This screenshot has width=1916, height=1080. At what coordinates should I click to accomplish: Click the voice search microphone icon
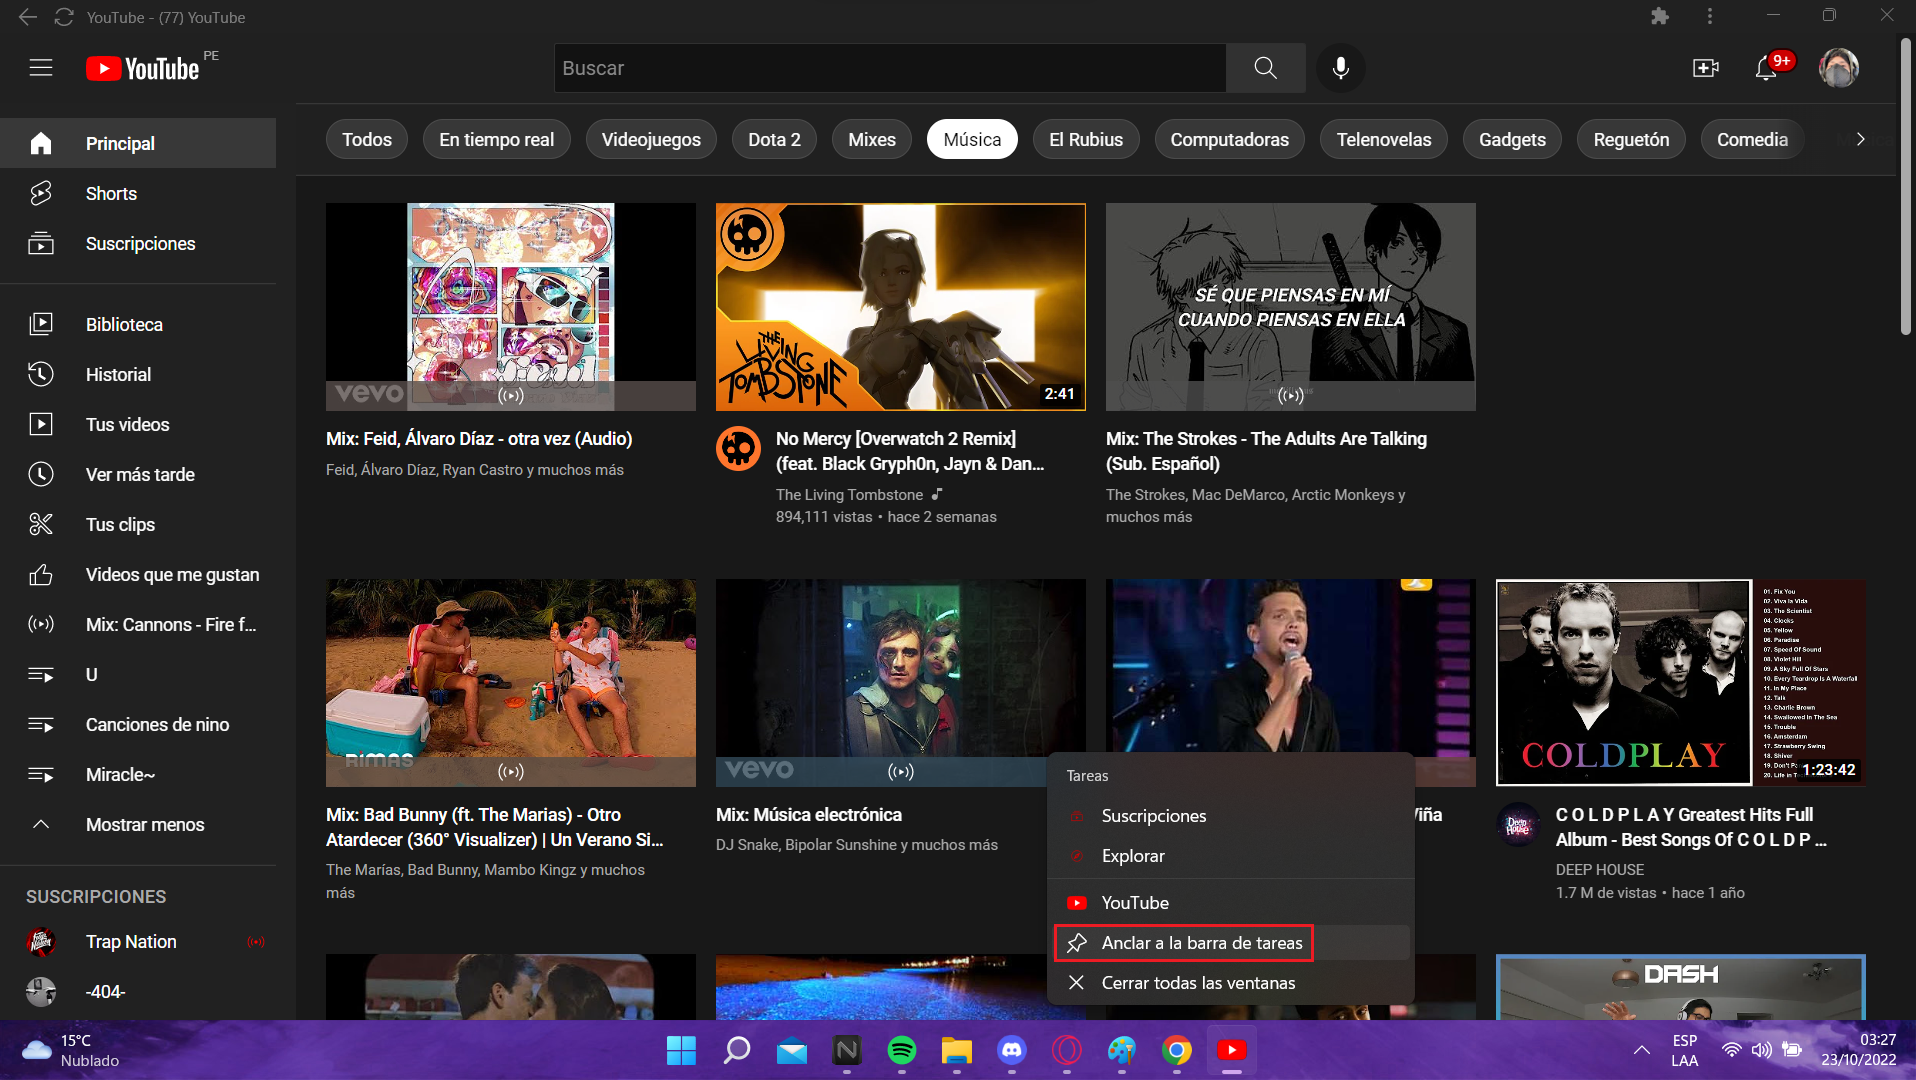[x=1340, y=68]
